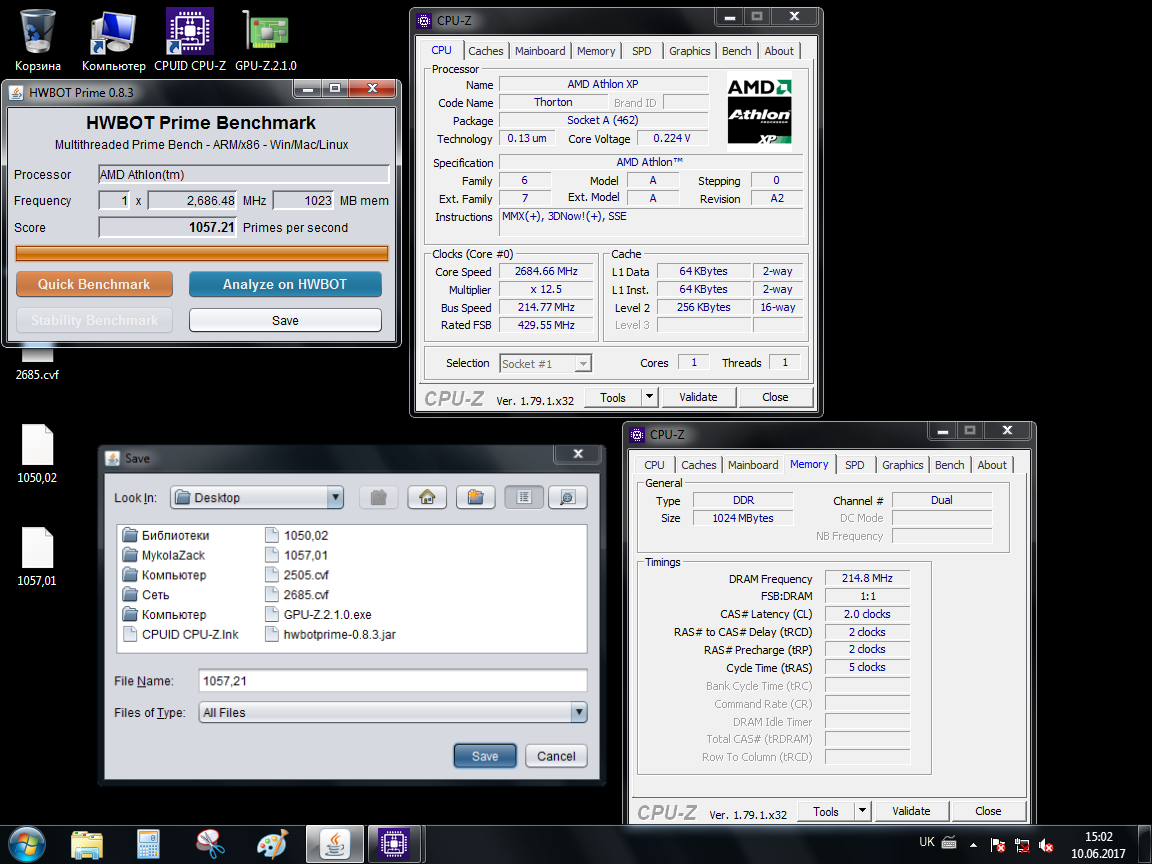1152x864 pixels.
Task: Switch to Java app in taskbar
Action: click(x=334, y=844)
